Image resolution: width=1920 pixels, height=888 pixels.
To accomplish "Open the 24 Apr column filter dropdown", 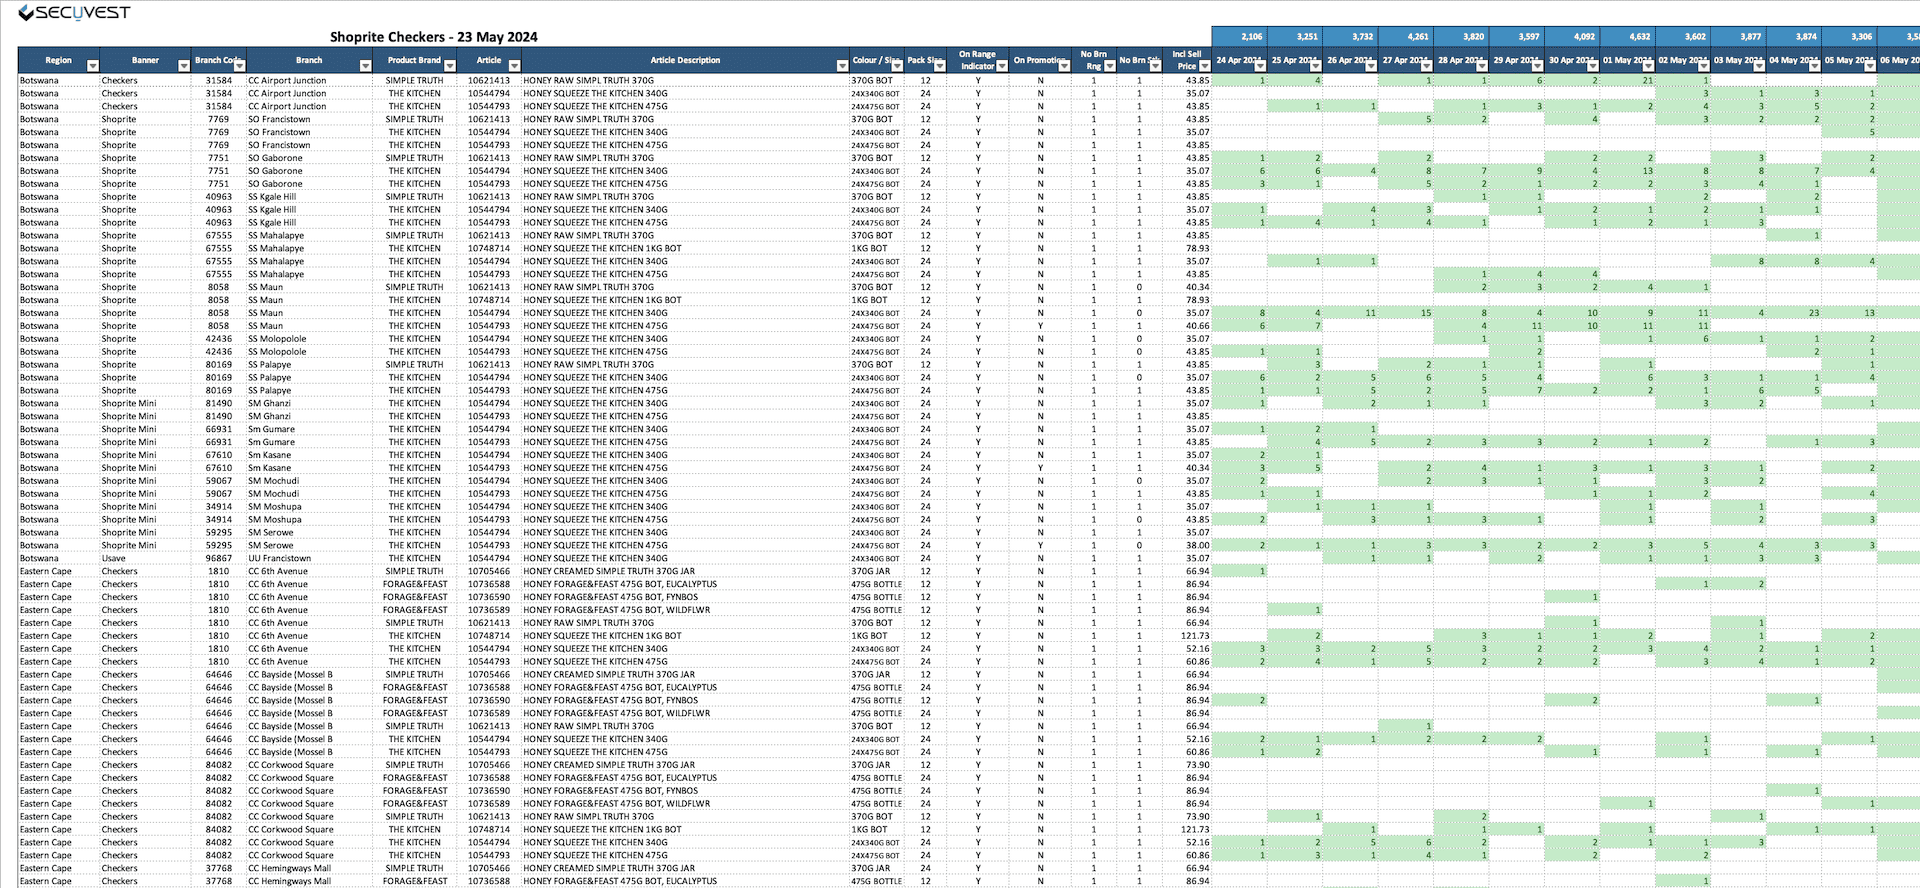I will pyautogui.click(x=1260, y=66).
